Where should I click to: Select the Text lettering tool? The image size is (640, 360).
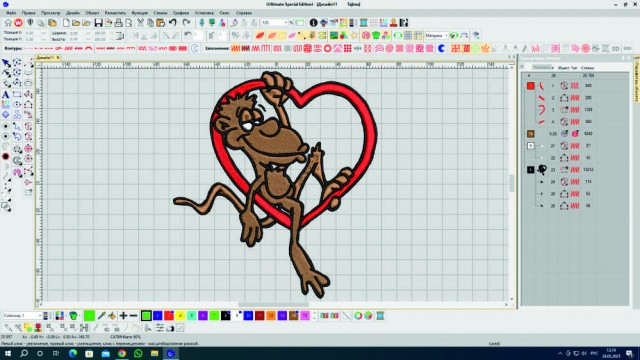(x=6, y=95)
